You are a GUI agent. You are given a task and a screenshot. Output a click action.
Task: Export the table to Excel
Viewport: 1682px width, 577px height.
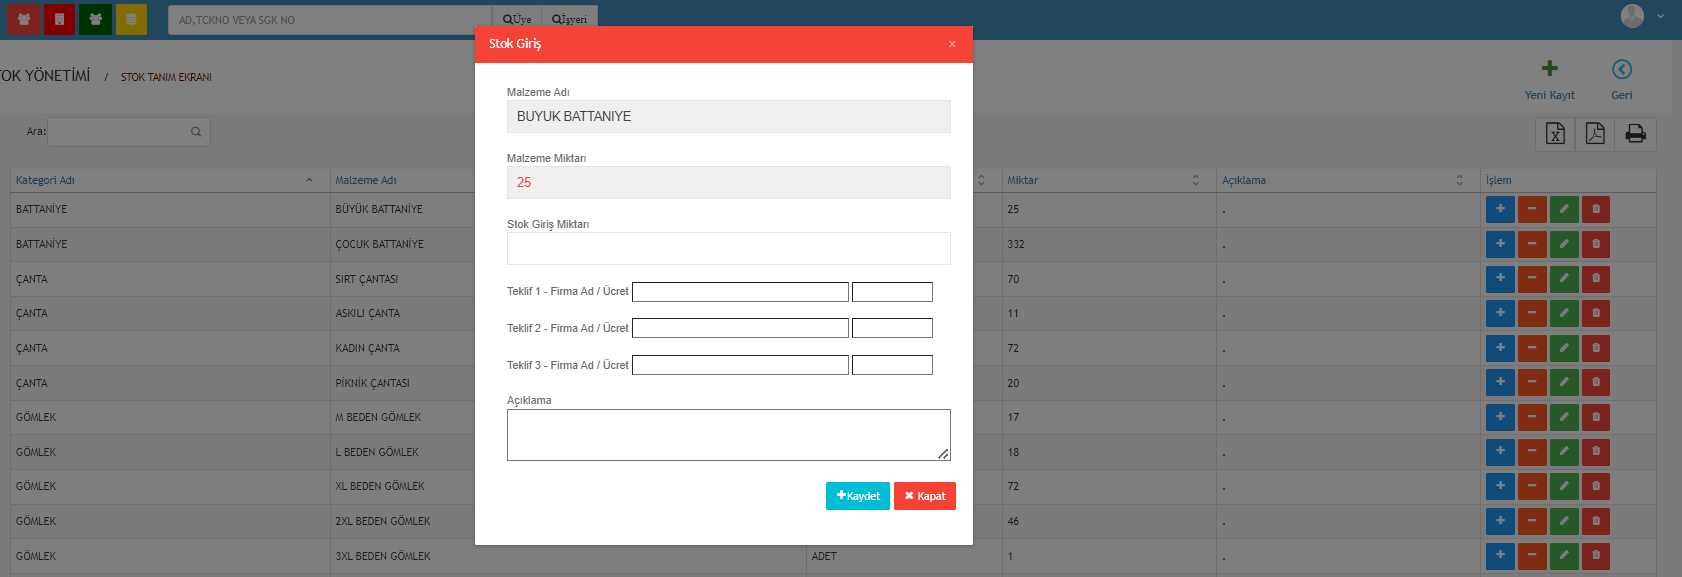1555,134
